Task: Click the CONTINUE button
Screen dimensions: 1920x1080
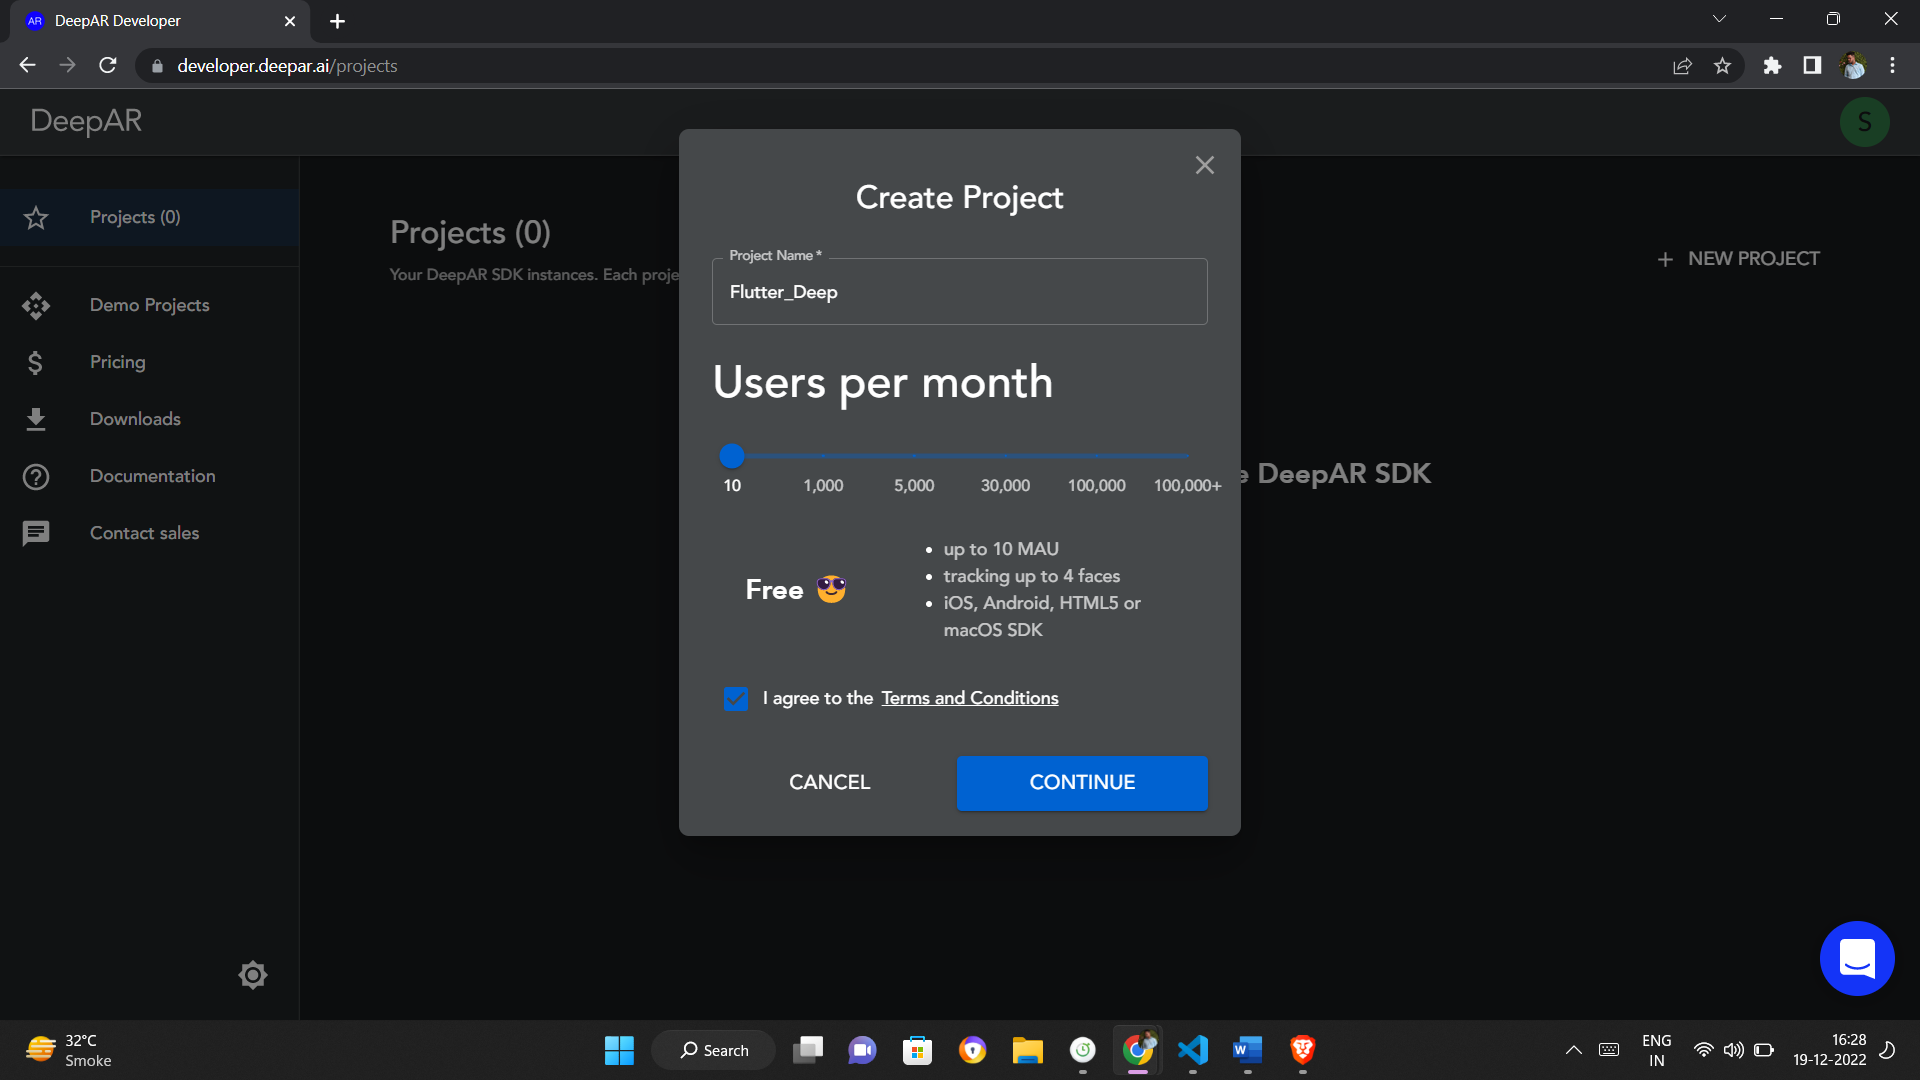Action: pyautogui.click(x=1082, y=782)
